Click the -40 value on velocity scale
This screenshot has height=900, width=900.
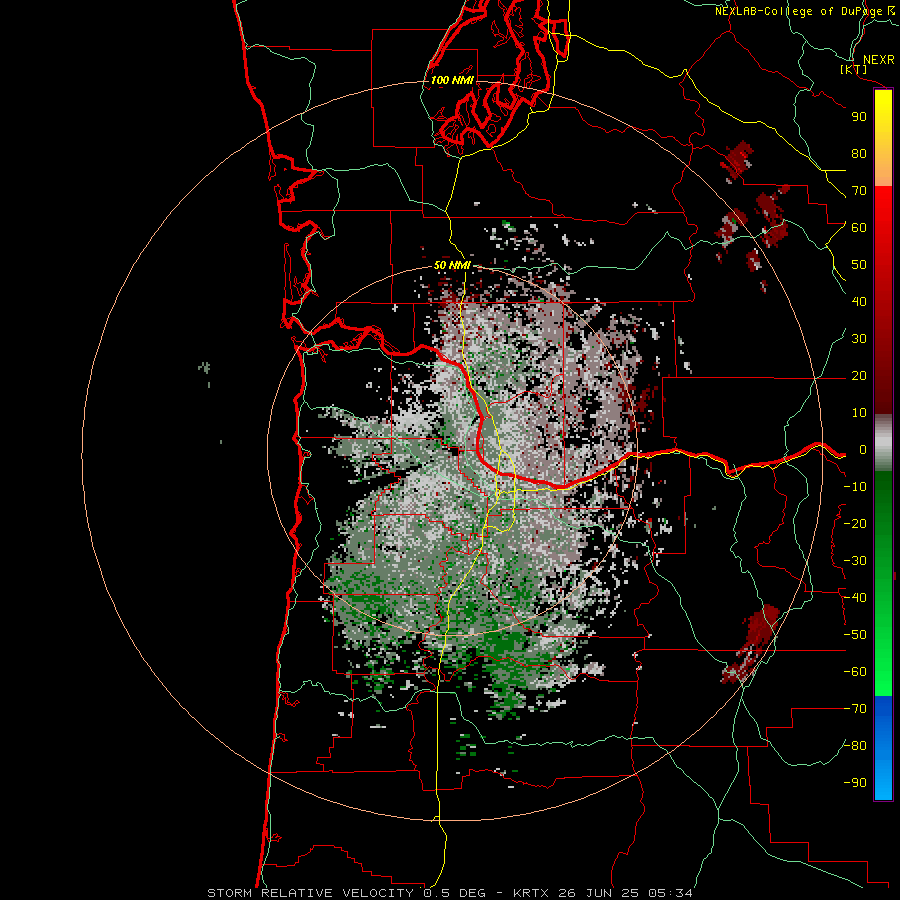click(x=855, y=598)
